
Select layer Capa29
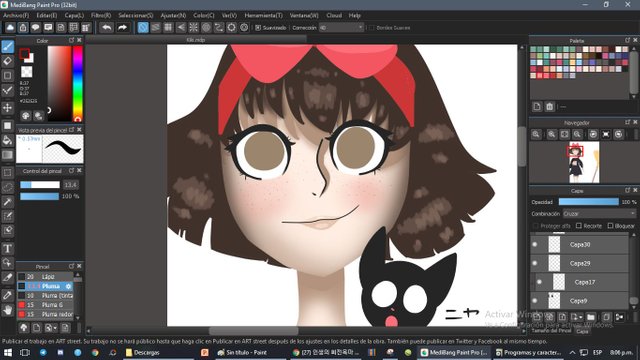[x=579, y=263]
